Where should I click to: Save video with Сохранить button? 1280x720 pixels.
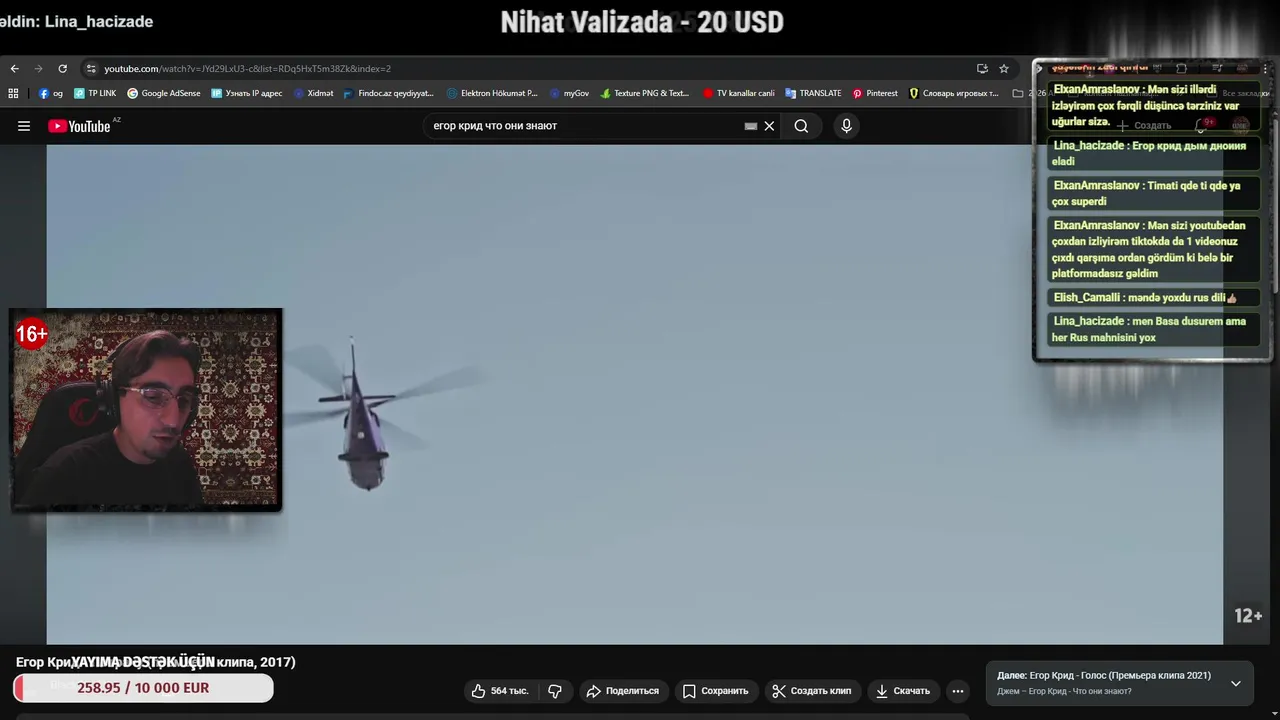[715, 691]
